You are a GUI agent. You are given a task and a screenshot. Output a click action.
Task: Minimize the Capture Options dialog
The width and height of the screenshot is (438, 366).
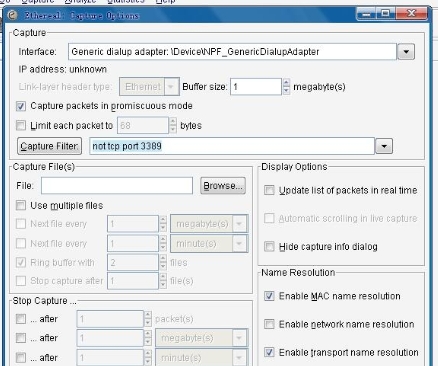pyautogui.click(x=367, y=14)
